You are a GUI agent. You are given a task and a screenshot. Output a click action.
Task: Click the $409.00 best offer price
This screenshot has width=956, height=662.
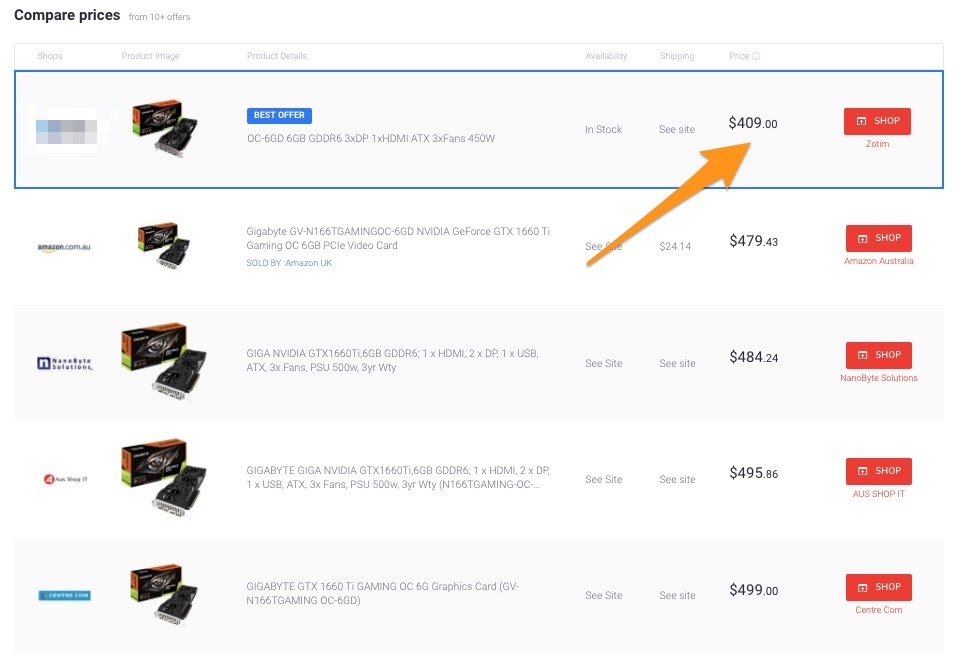pyautogui.click(x=752, y=124)
